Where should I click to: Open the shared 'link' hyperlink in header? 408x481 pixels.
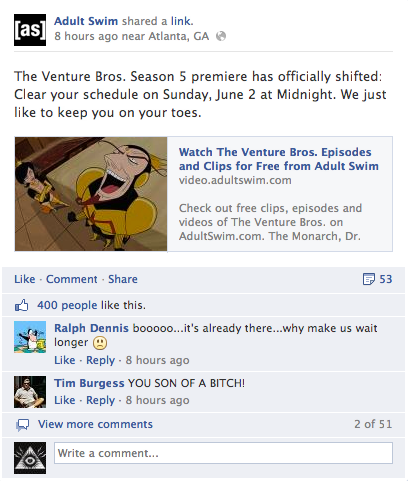pyautogui.click(x=182, y=21)
